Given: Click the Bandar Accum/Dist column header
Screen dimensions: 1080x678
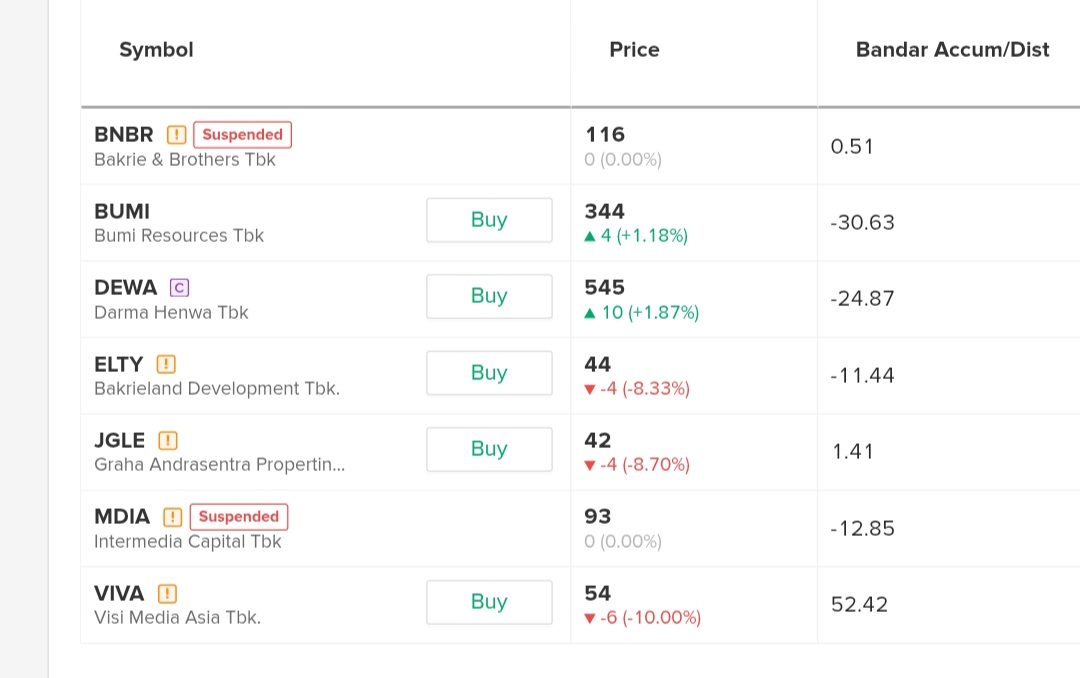Looking at the screenshot, I should pyautogui.click(x=952, y=50).
